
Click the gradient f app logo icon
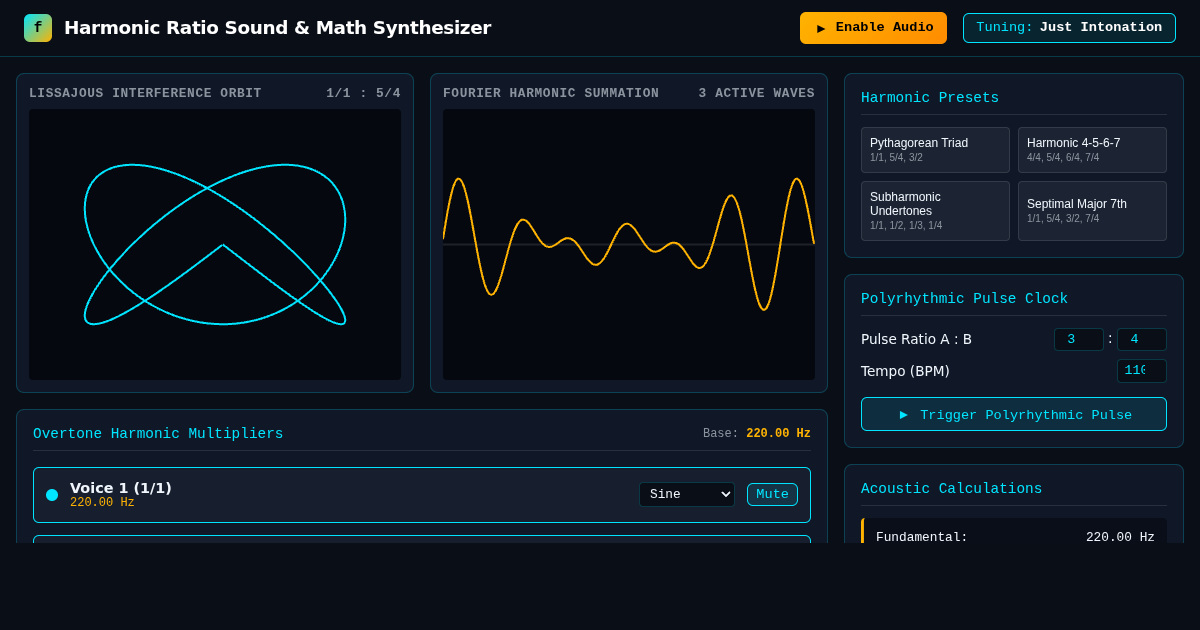pyautogui.click(x=38, y=28)
